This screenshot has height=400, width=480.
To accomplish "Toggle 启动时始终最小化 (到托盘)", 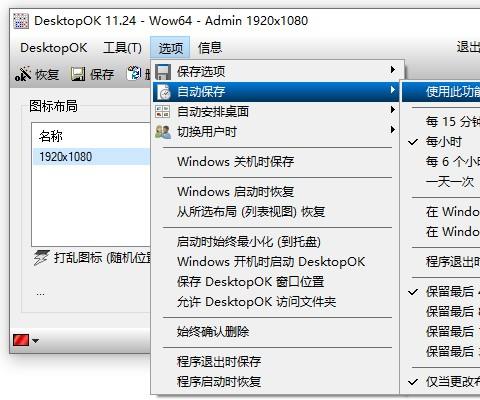I will click(276, 242).
